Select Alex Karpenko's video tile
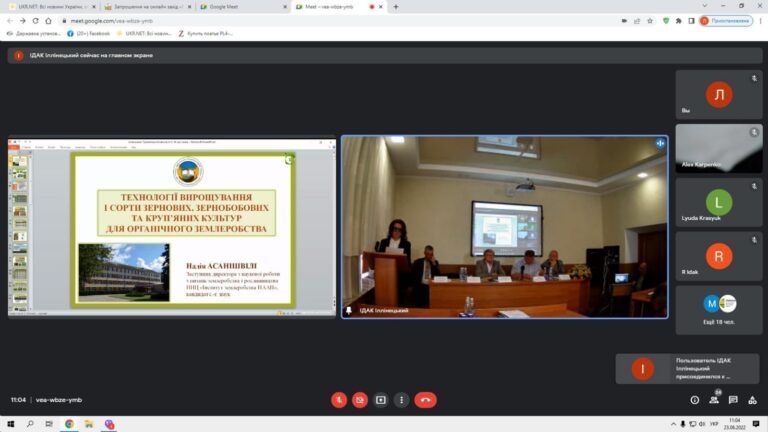 point(719,148)
